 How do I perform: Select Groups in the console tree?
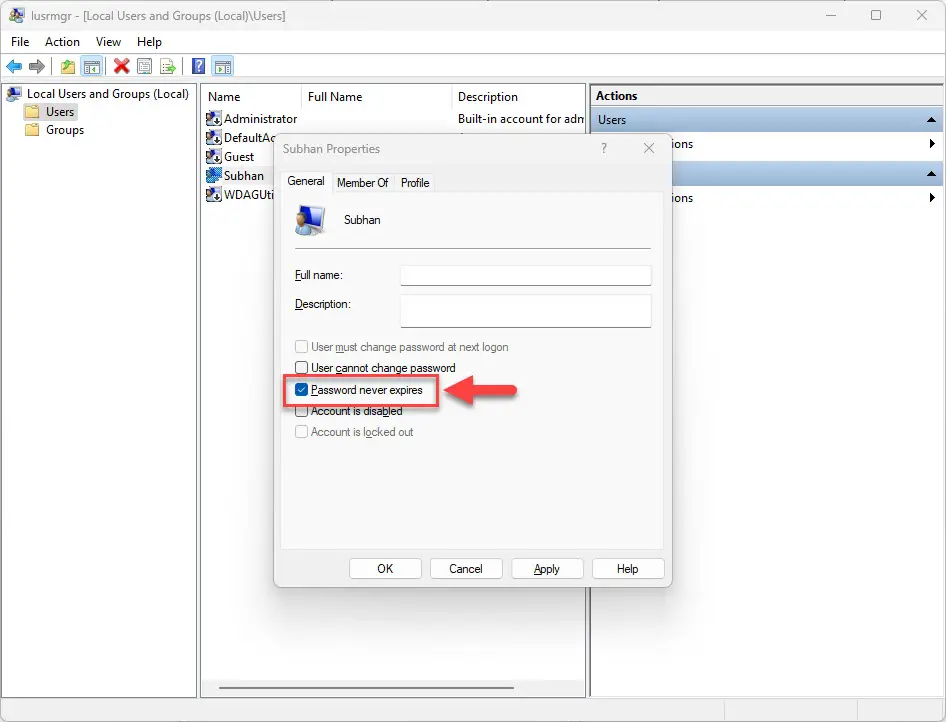[65, 130]
